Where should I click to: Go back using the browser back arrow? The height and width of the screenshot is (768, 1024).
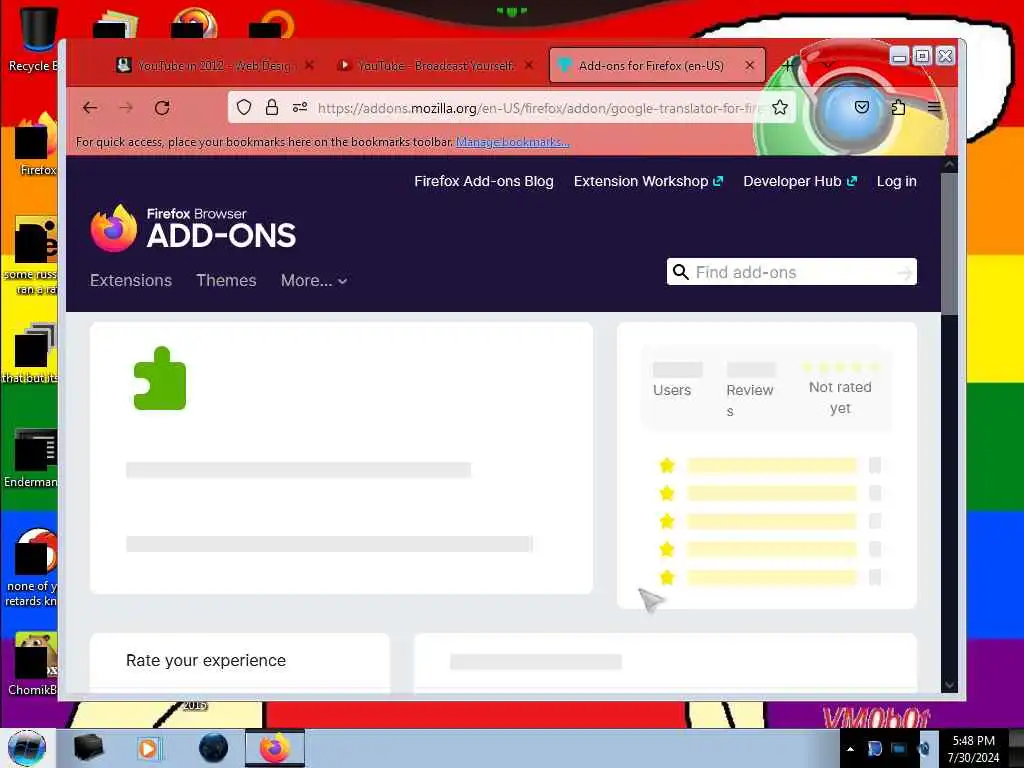90,108
